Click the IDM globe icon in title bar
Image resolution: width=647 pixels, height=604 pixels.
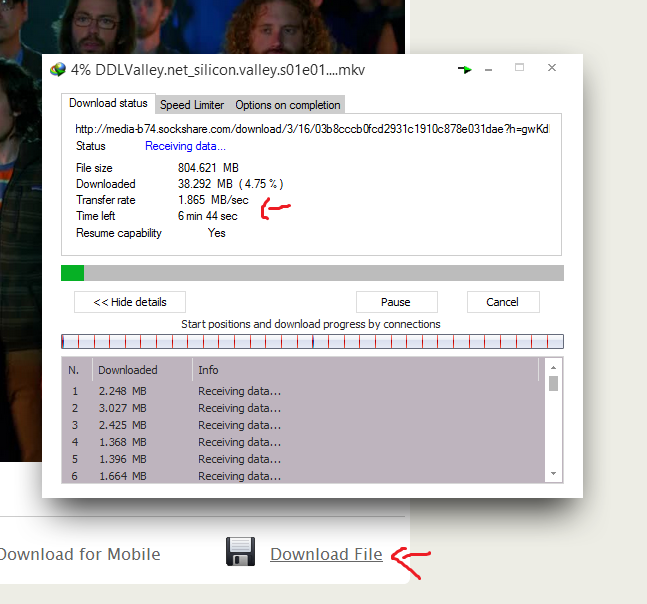point(58,69)
